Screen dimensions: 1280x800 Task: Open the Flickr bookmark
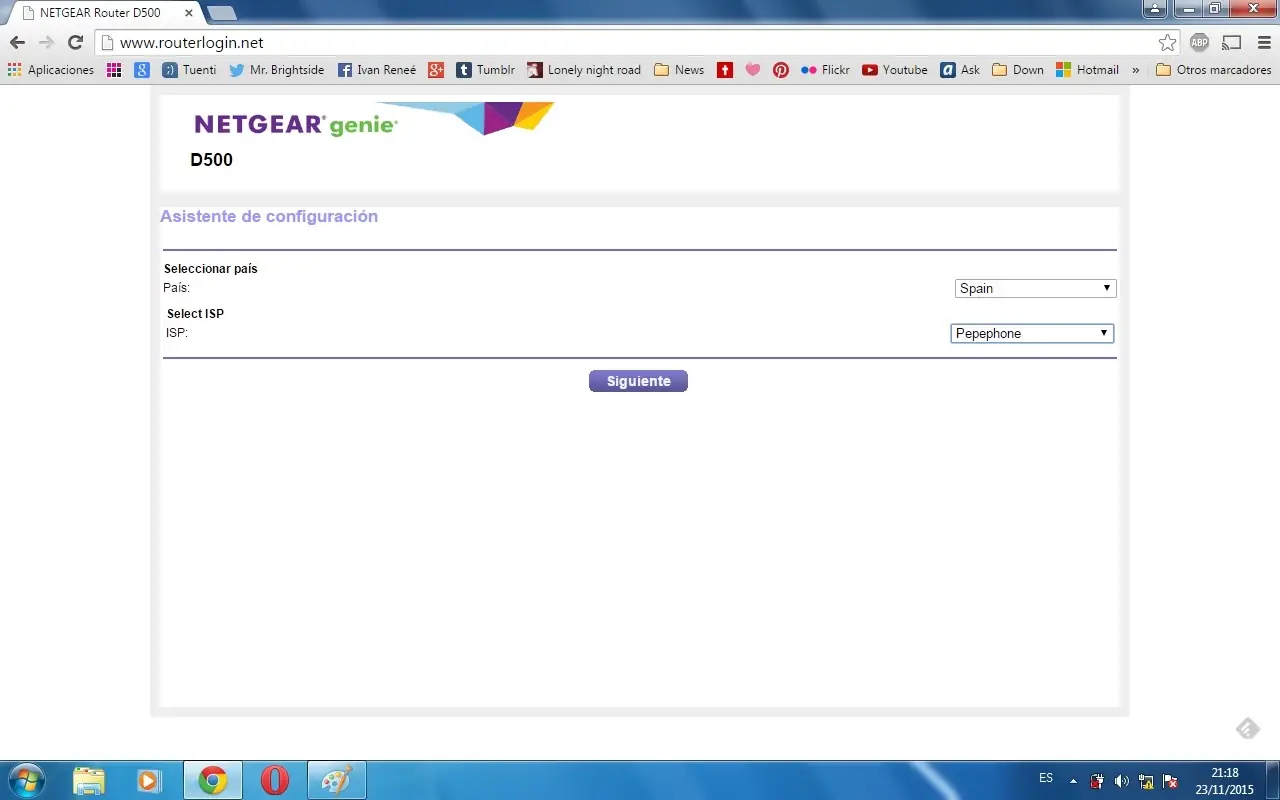826,70
